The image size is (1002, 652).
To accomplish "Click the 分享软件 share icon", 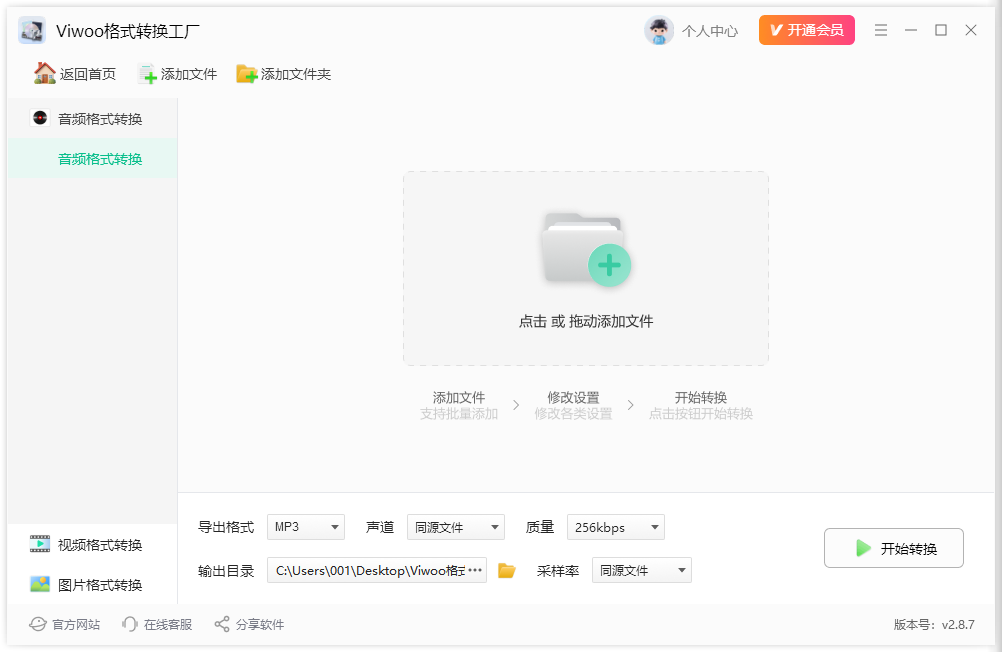I will tap(221, 624).
